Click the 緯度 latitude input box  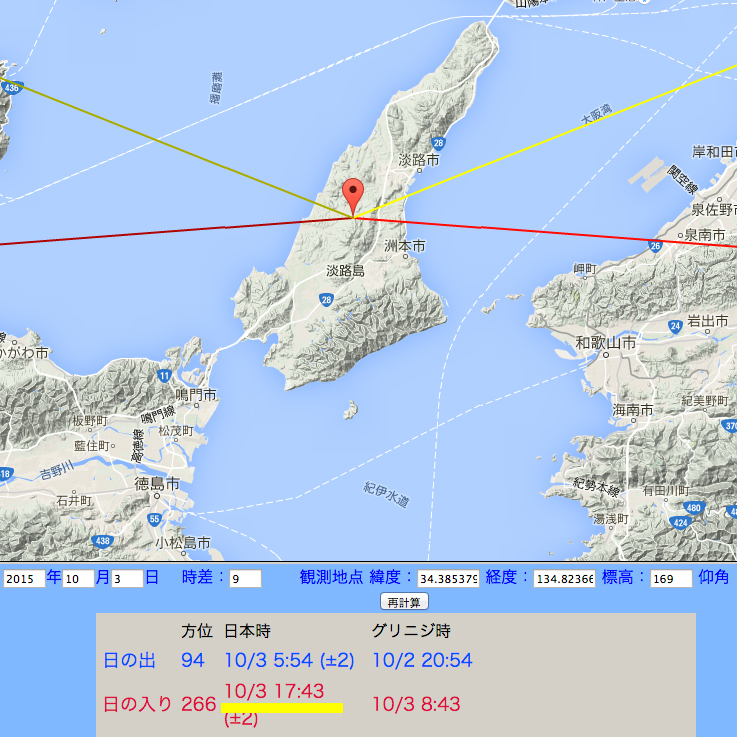tap(449, 578)
